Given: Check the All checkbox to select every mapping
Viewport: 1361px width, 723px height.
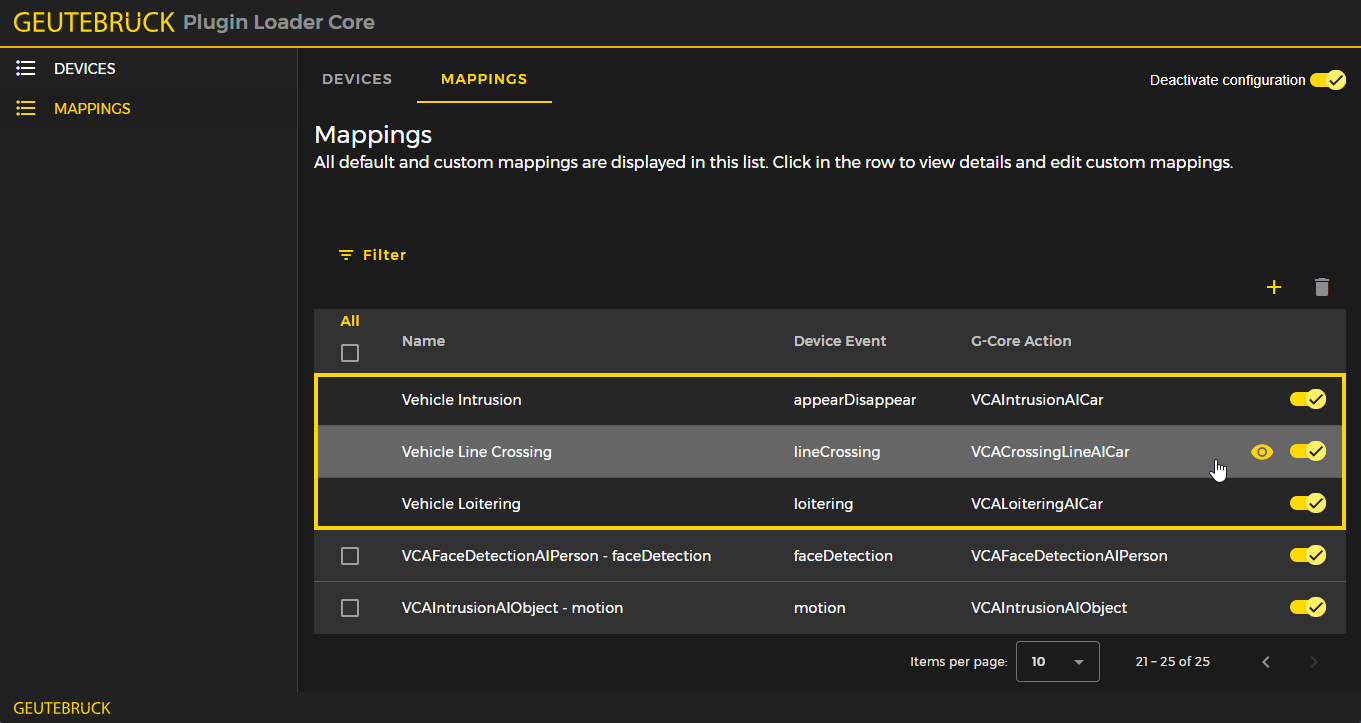Looking at the screenshot, I should click(x=349, y=352).
